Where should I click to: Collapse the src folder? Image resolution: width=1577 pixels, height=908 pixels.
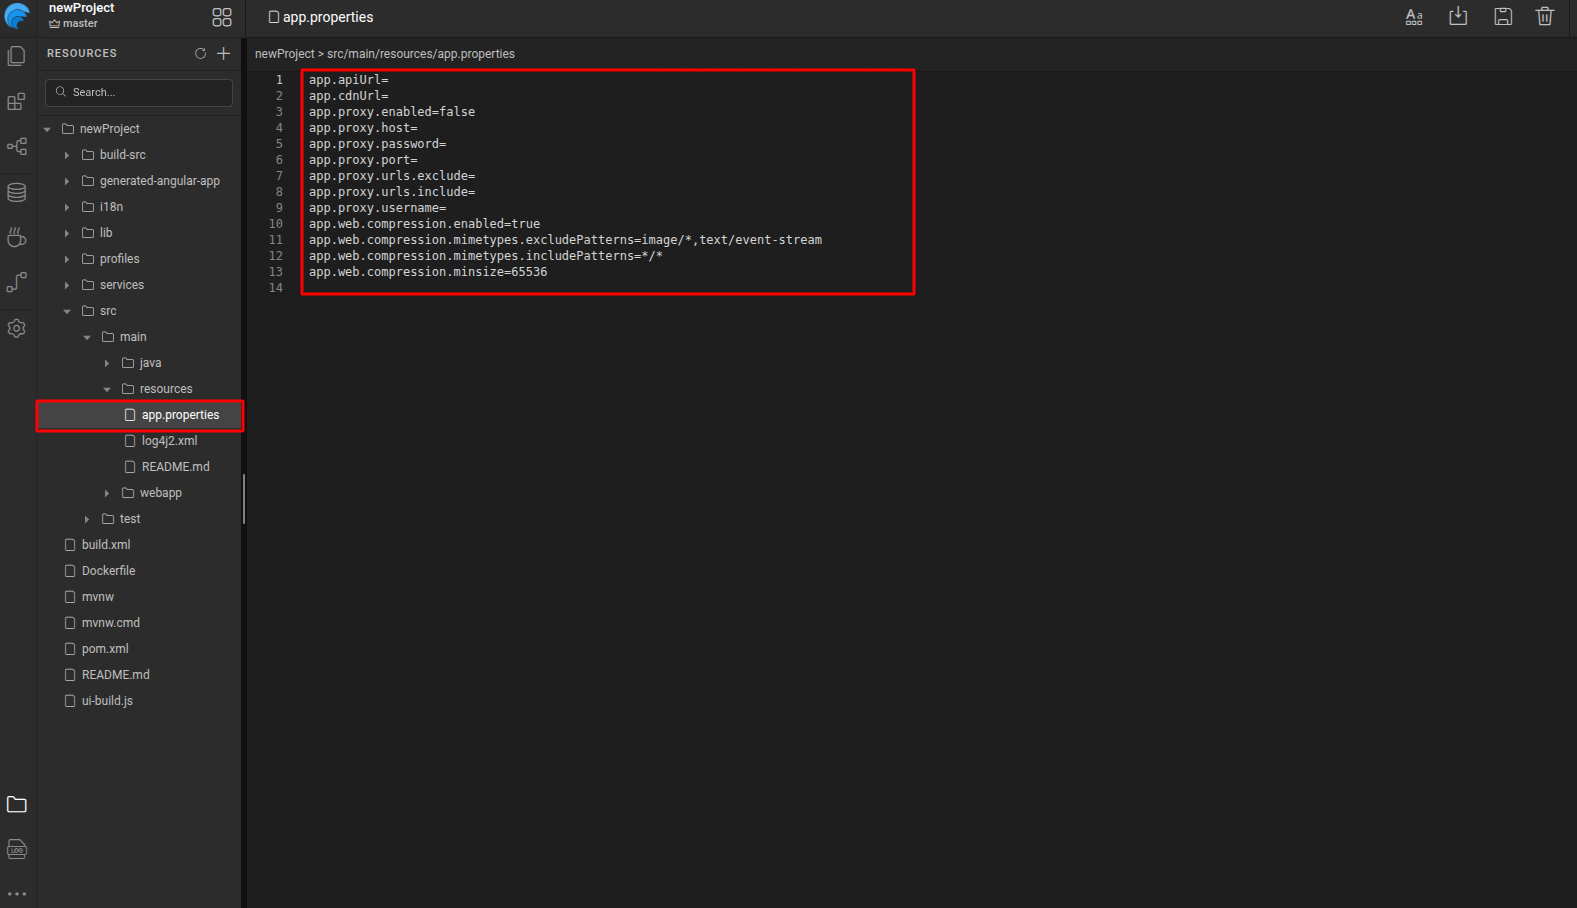pyautogui.click(x=67, y=311)
